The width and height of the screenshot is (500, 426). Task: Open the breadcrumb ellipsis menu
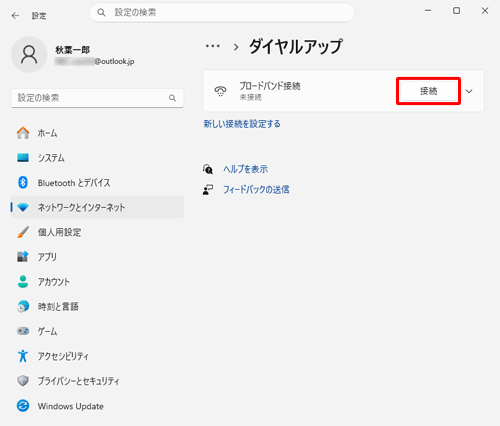213,46
